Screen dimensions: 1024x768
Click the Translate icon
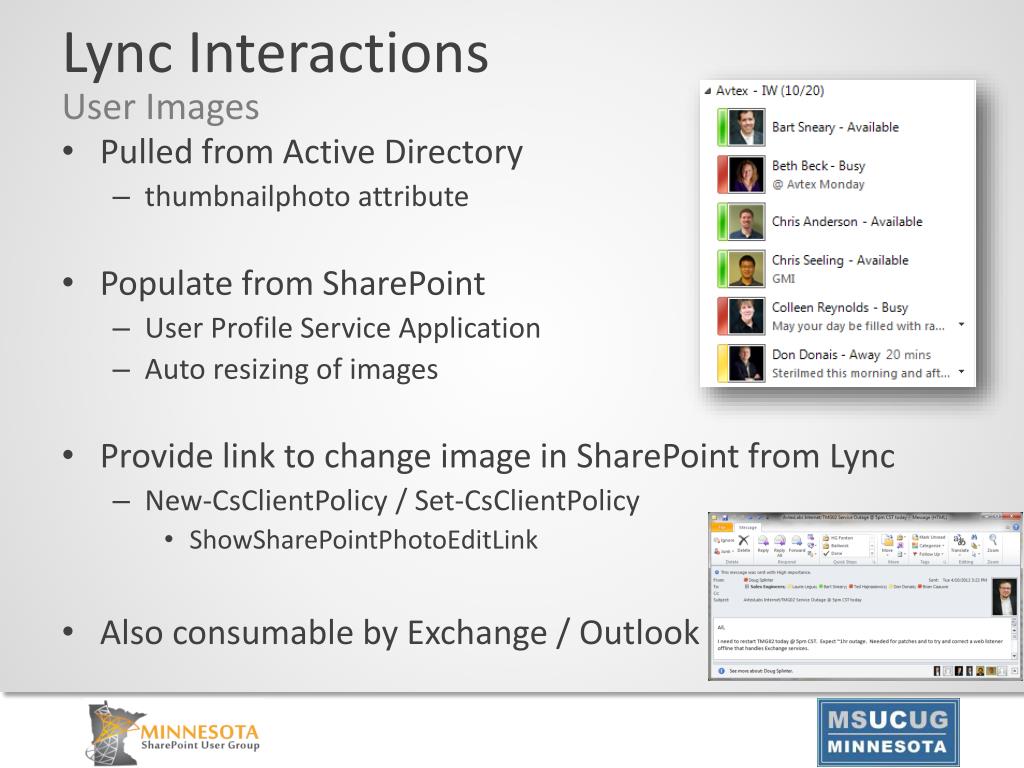coord(959,540)
